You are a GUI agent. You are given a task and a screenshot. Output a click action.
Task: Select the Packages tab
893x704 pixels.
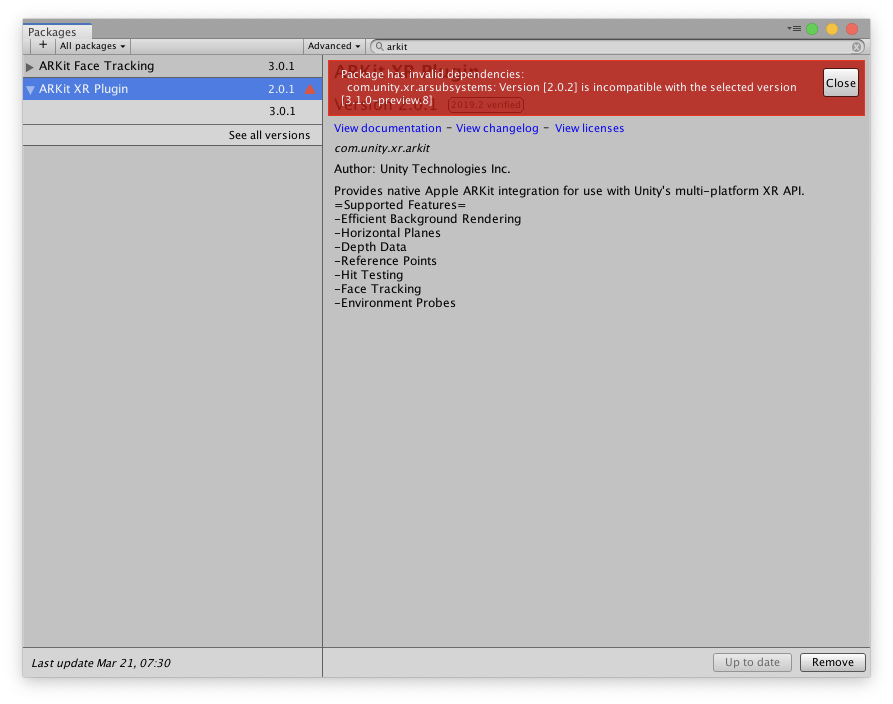point(56,32)
